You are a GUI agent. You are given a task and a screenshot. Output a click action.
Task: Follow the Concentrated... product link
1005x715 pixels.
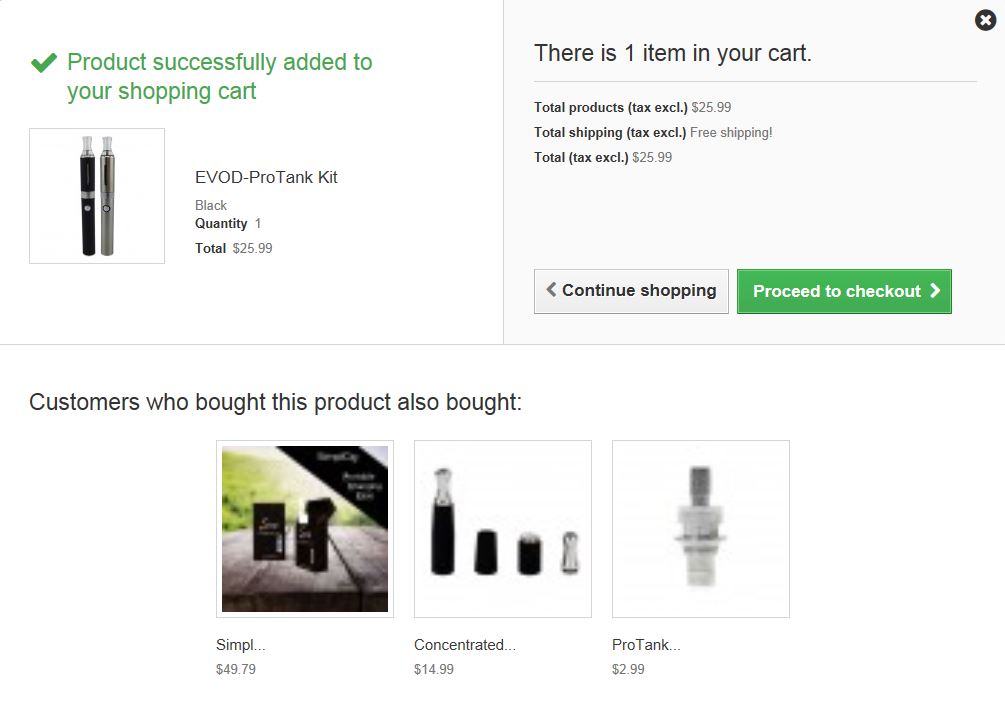point(465,645)
